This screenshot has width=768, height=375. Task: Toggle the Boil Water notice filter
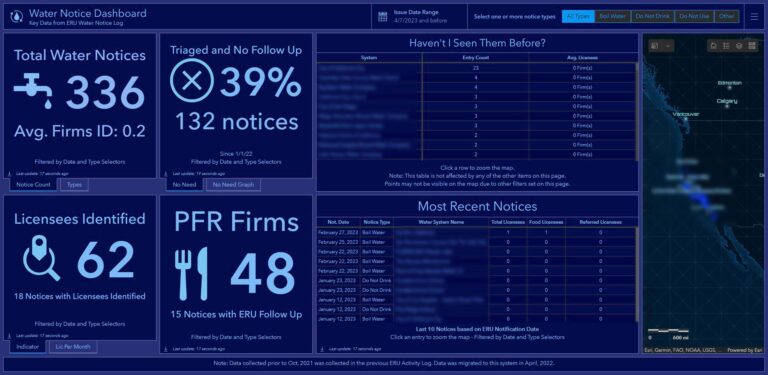click(612, 17)
